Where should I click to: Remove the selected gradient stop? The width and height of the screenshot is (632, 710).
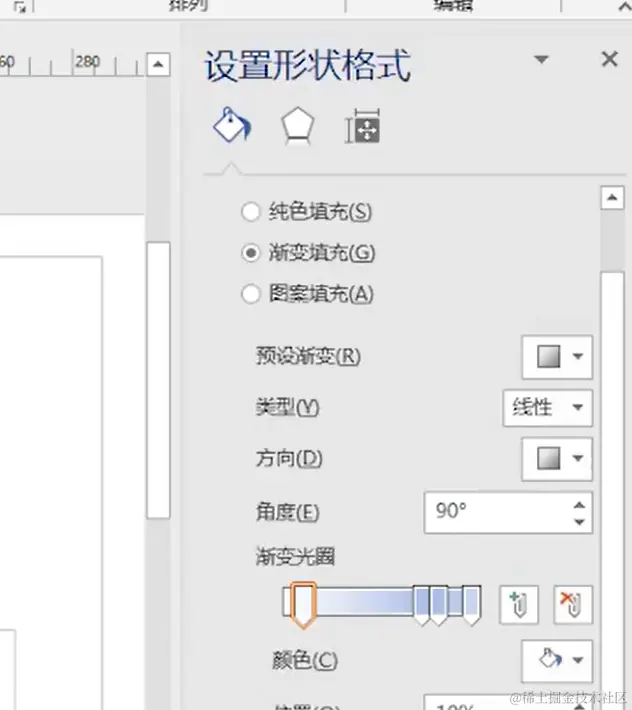(573, 605)
